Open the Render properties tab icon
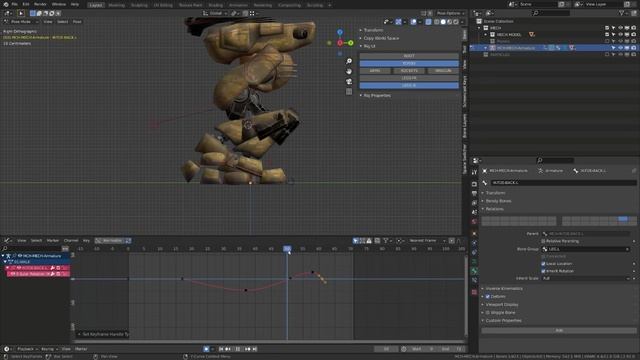 coord(474,184)
